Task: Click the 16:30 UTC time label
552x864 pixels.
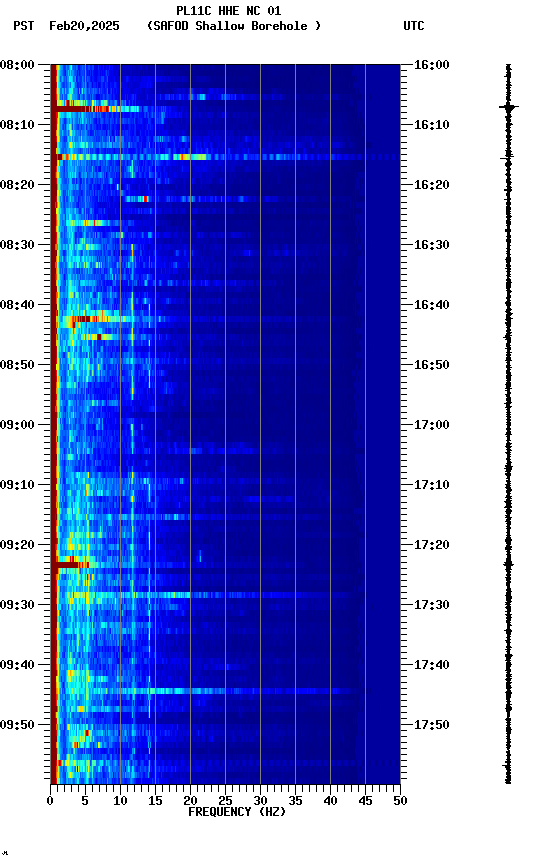Action: point(432,245)
